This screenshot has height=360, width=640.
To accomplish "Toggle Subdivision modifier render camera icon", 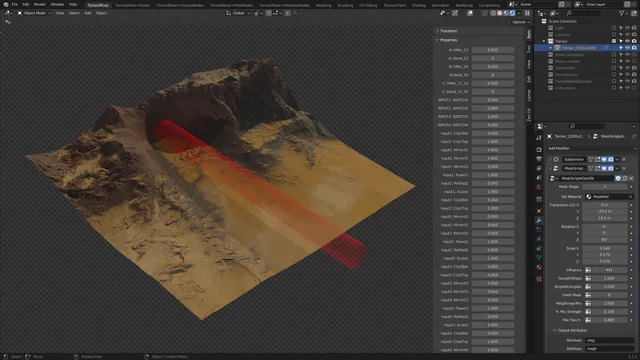I will click(x=611, y=159).
